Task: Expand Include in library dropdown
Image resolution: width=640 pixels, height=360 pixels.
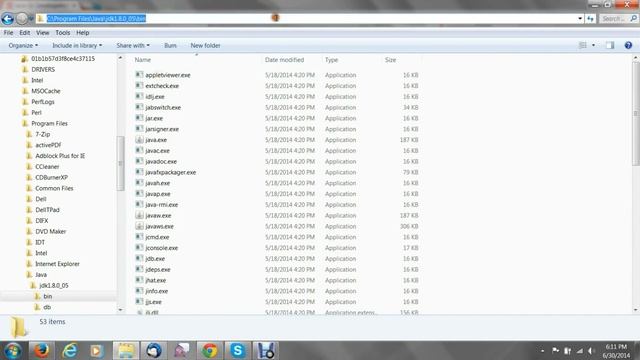Action: tap(77, 45)
